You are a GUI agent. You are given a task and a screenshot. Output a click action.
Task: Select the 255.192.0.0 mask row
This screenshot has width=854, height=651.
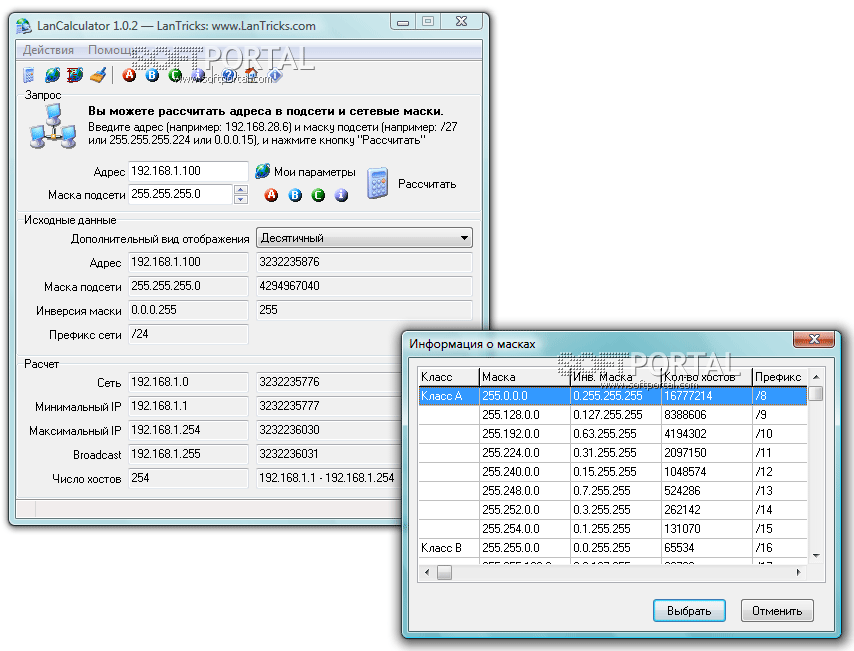pyautogui.click(x=613, y=434)
